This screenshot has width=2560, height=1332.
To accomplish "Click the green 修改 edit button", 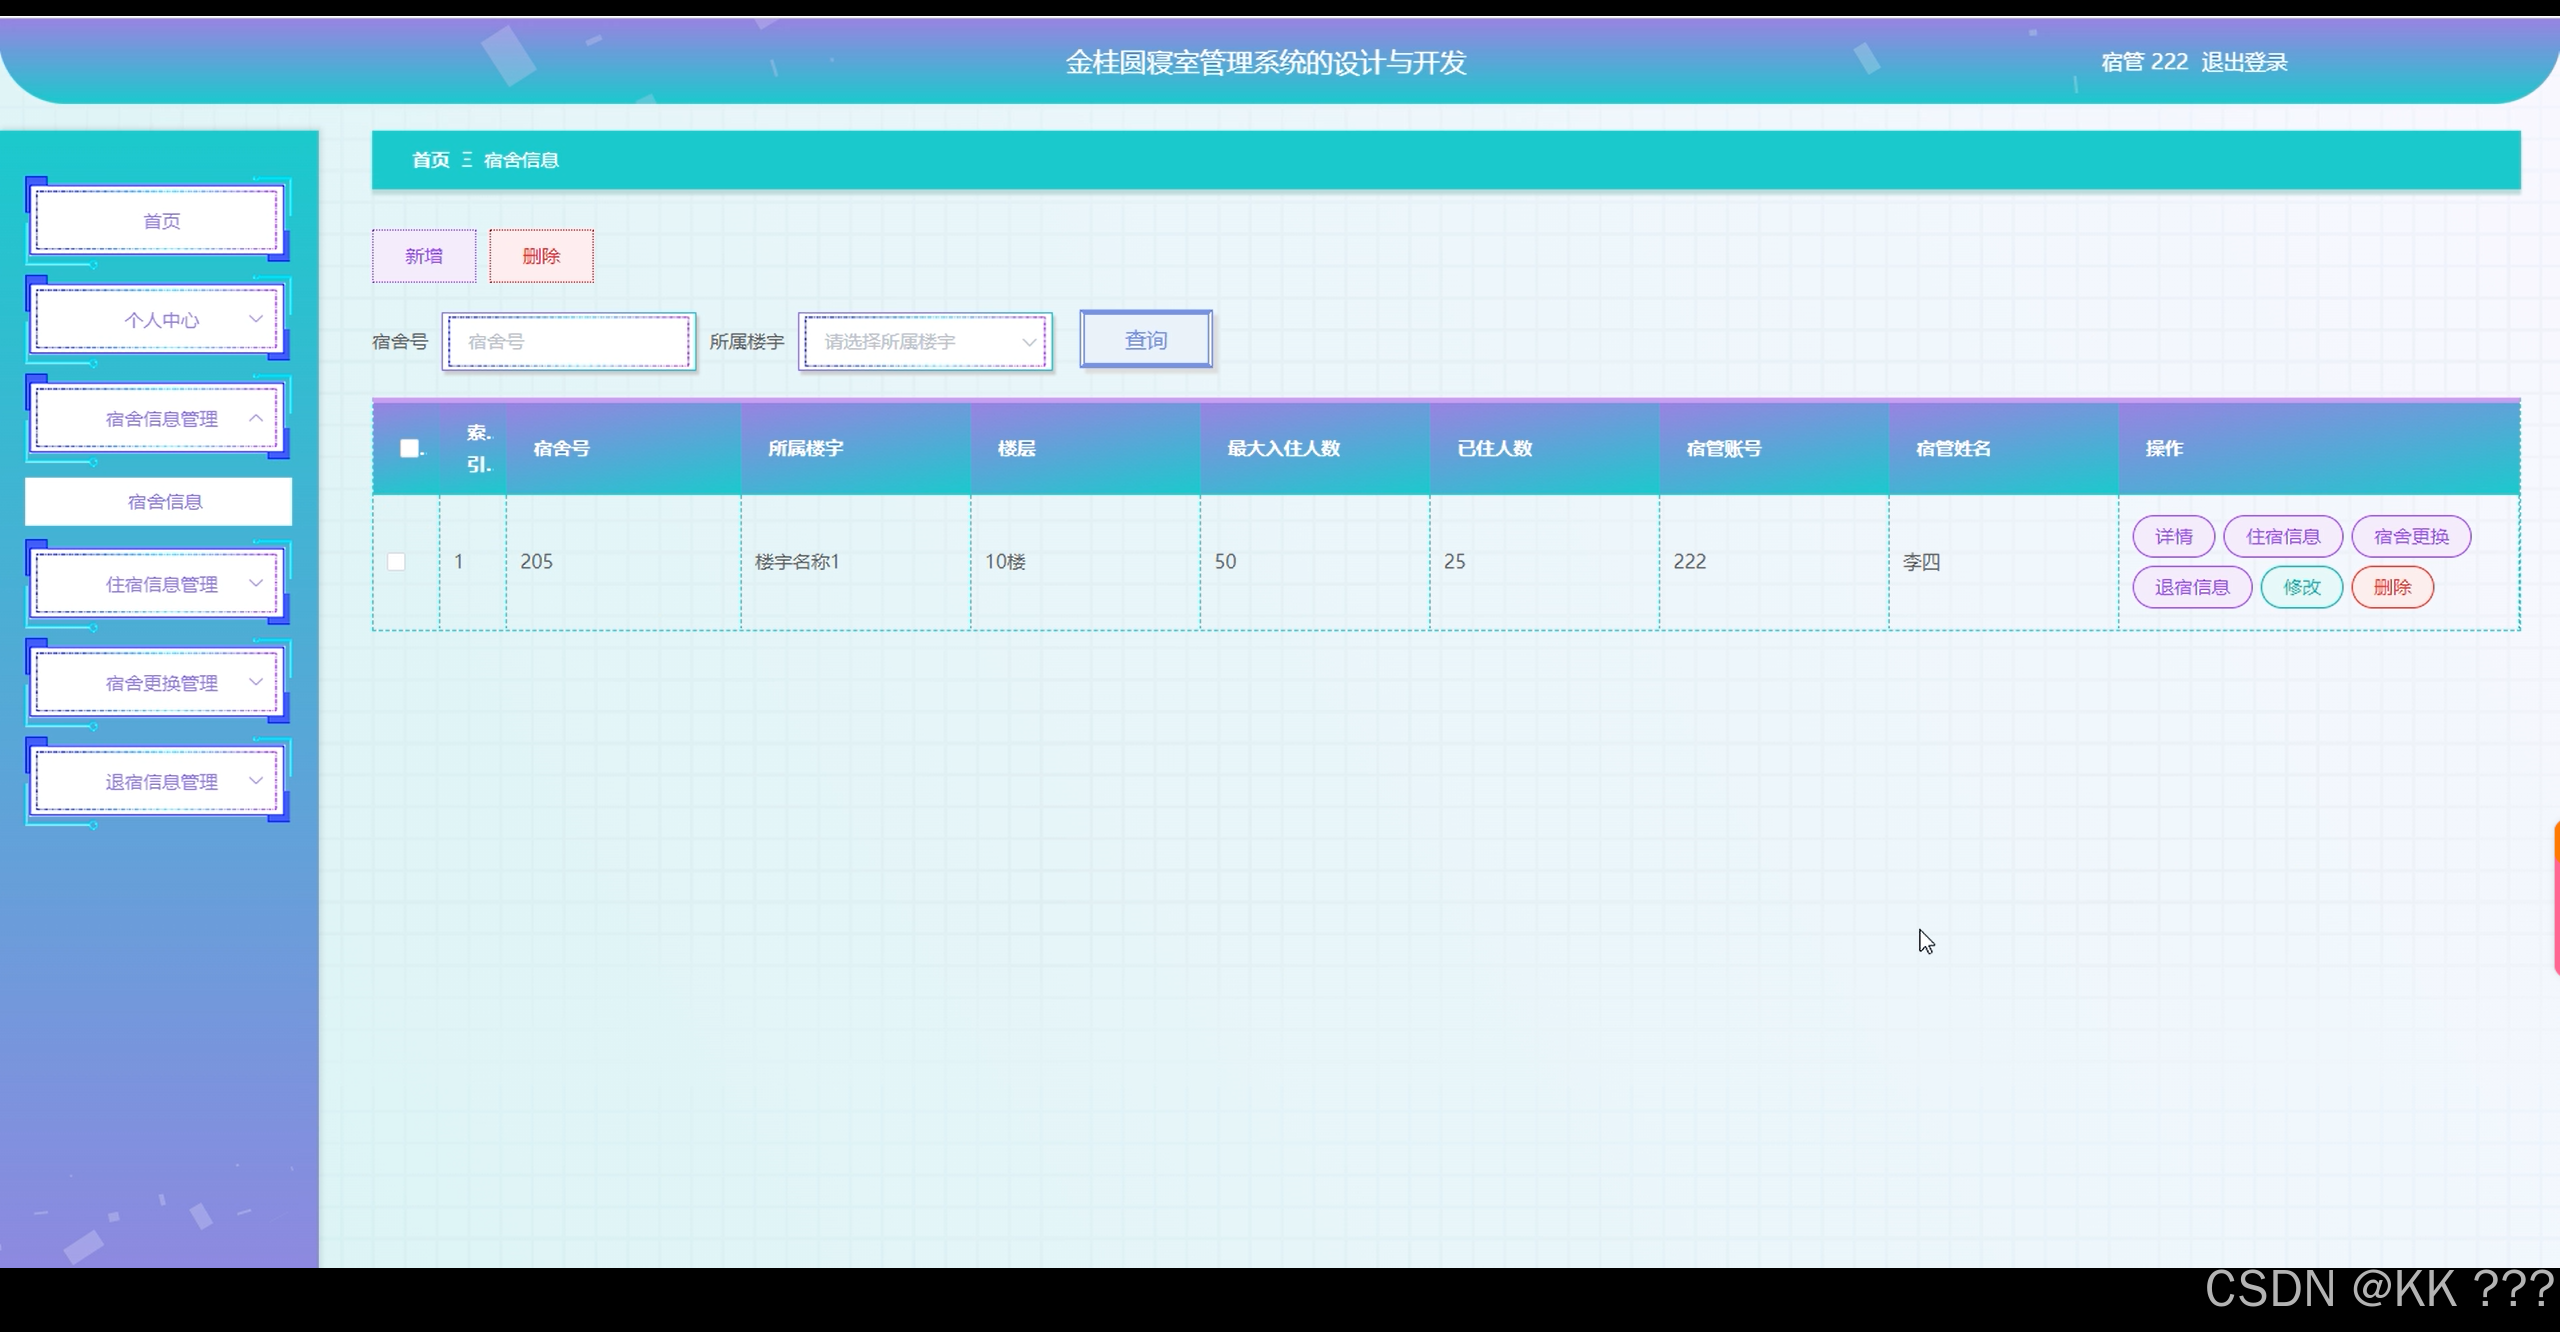I will click(x=2301, y=587).
